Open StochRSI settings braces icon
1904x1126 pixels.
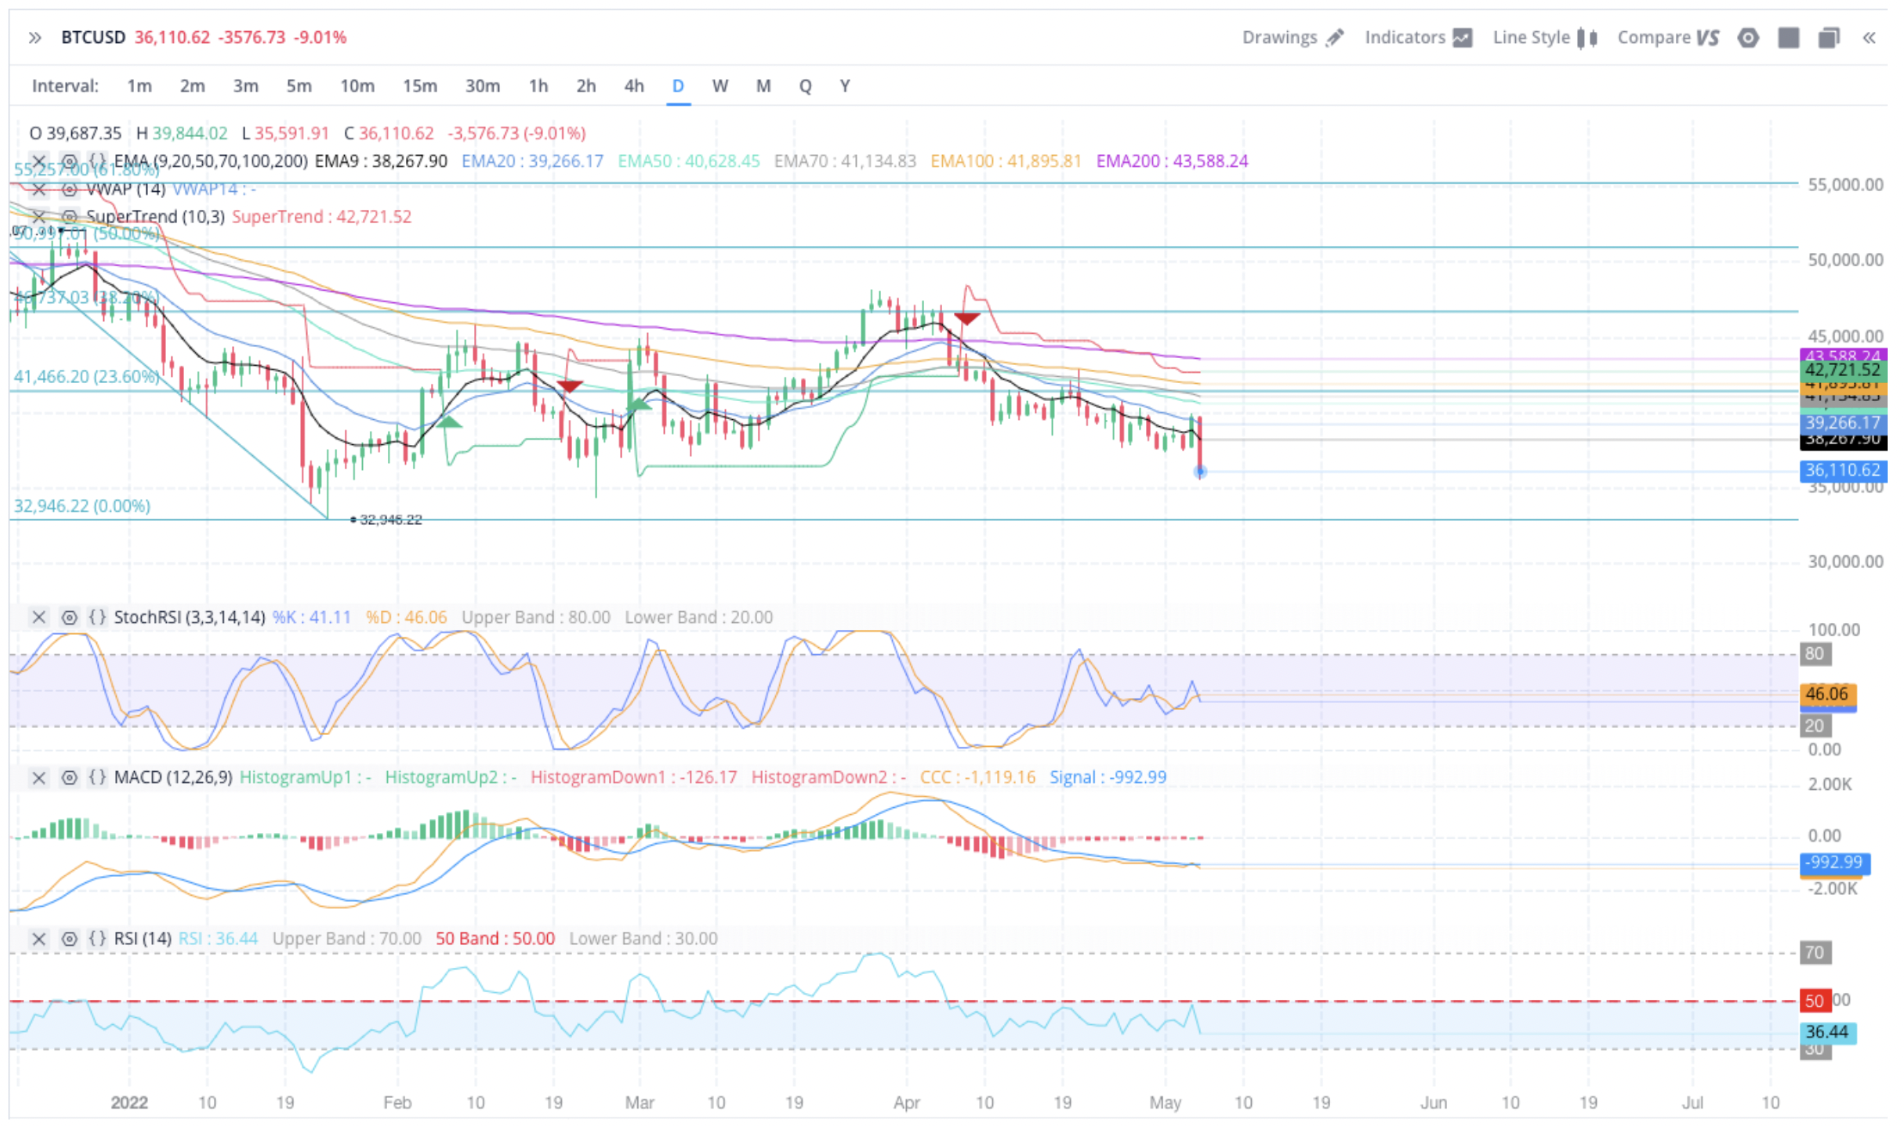tap(97, 617)
